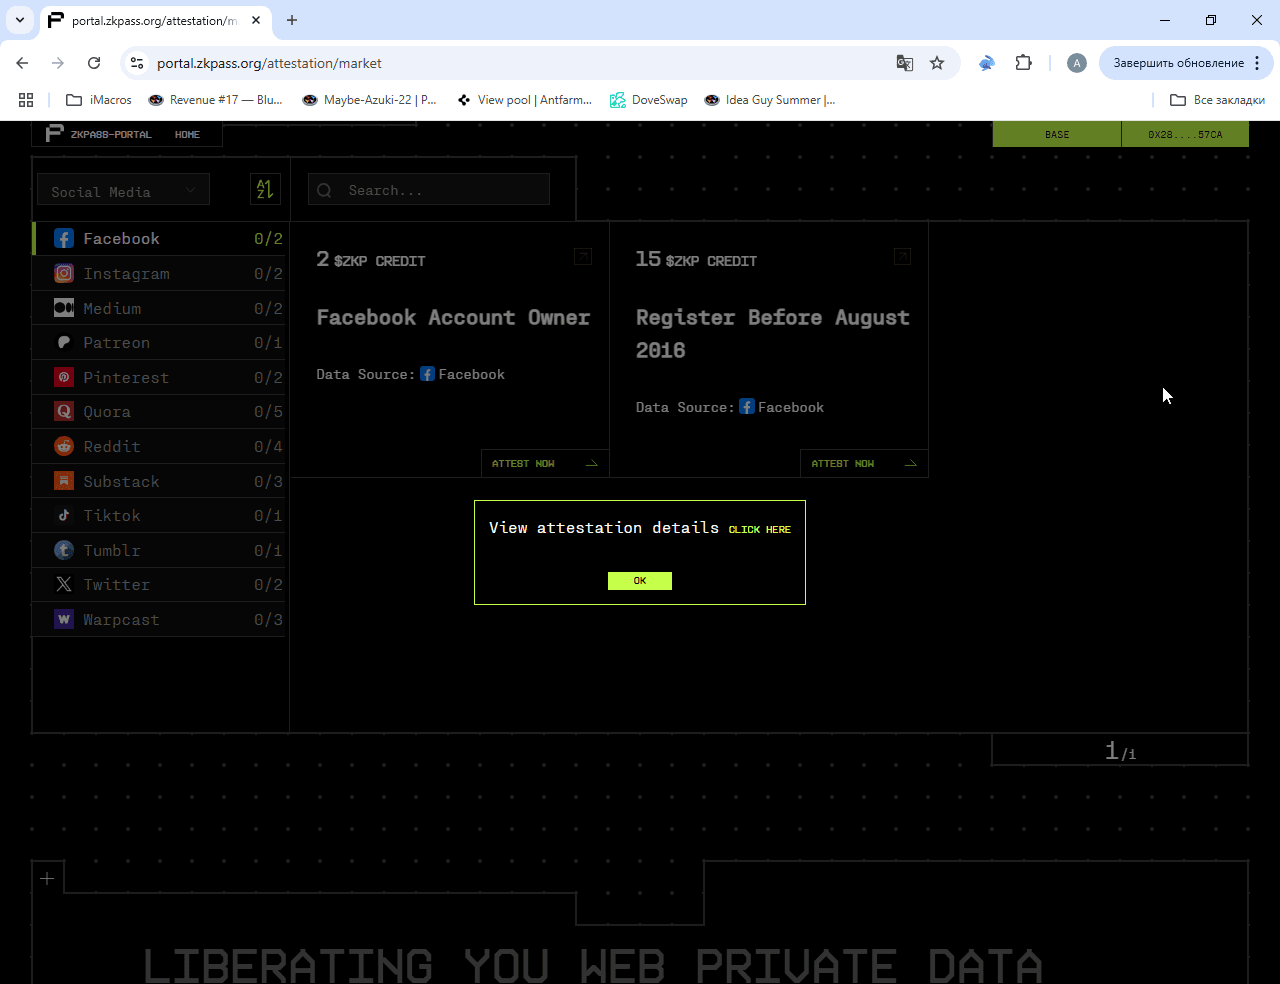Click the site information icon in address bar
This screenshot has width=1280, height=984.
137,63
